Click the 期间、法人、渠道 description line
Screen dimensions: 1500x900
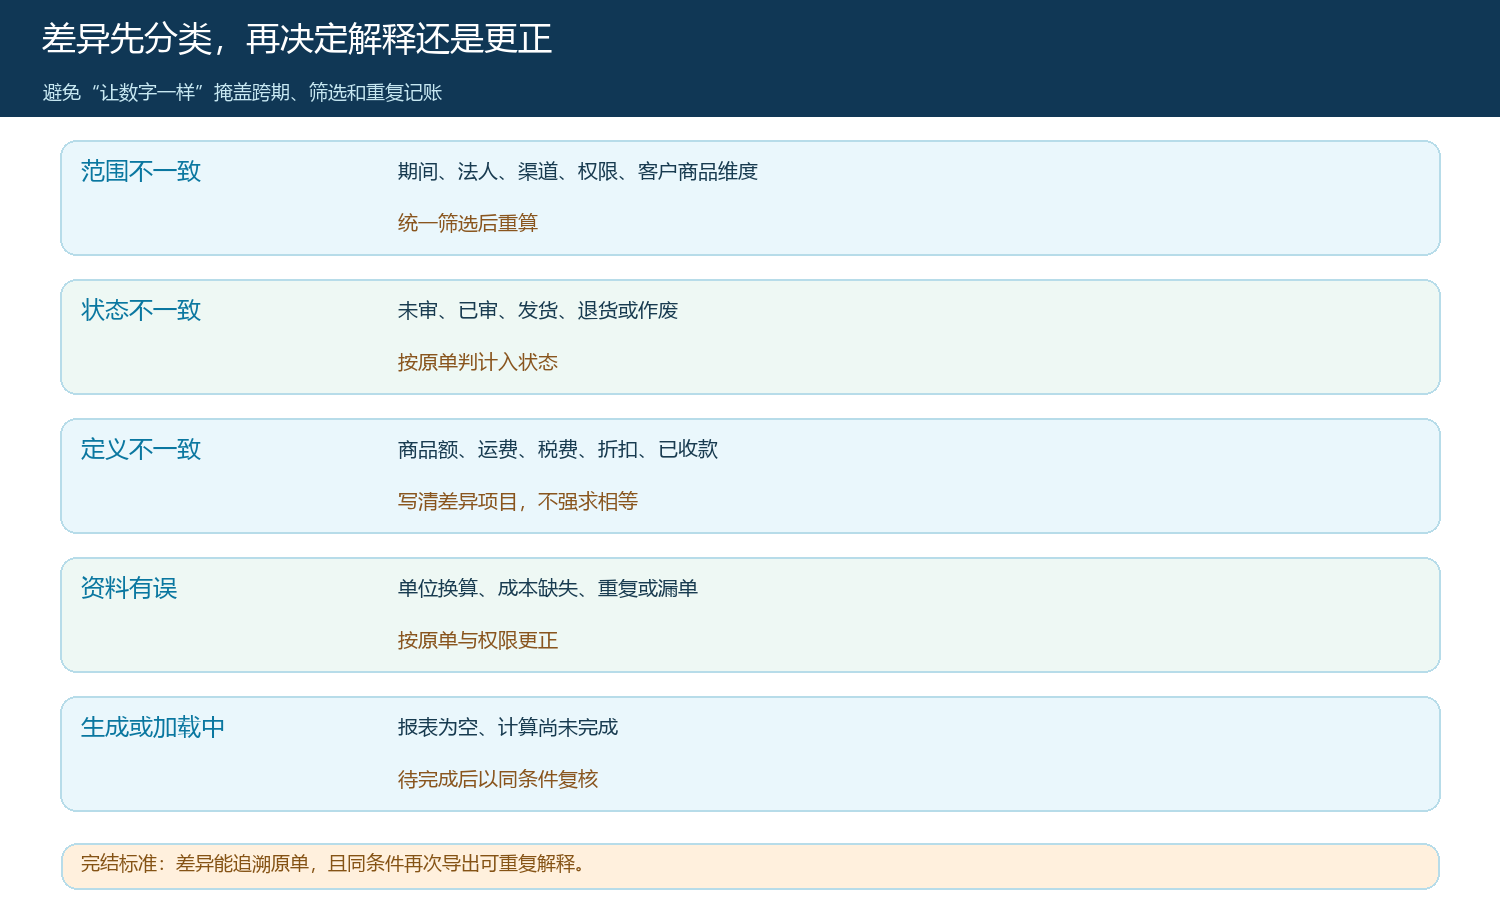click(578, 172)
